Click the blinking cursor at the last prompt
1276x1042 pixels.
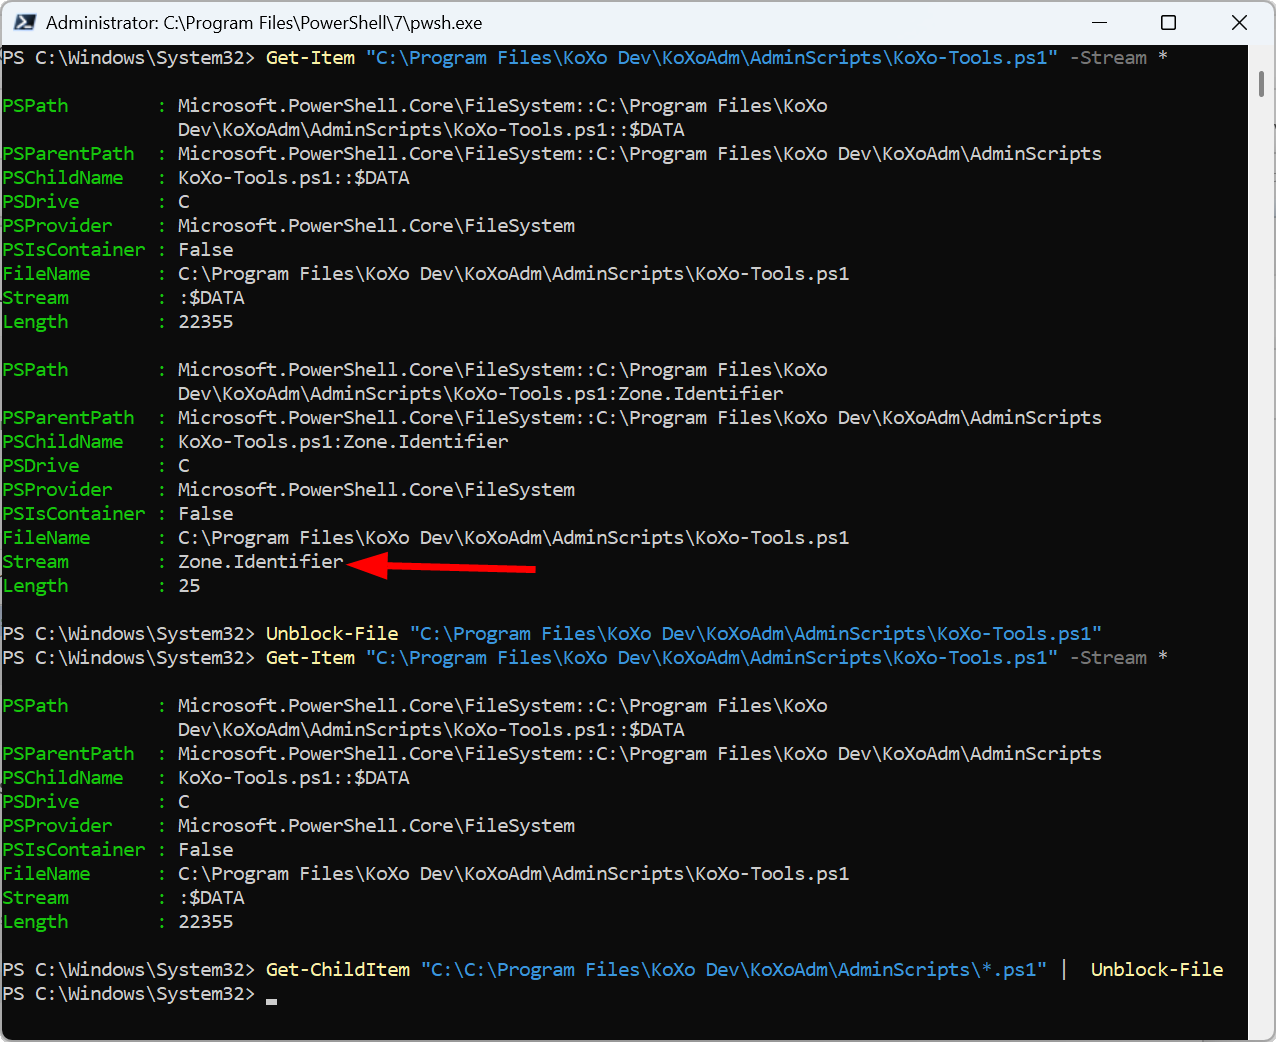[x=272, y=1000]
